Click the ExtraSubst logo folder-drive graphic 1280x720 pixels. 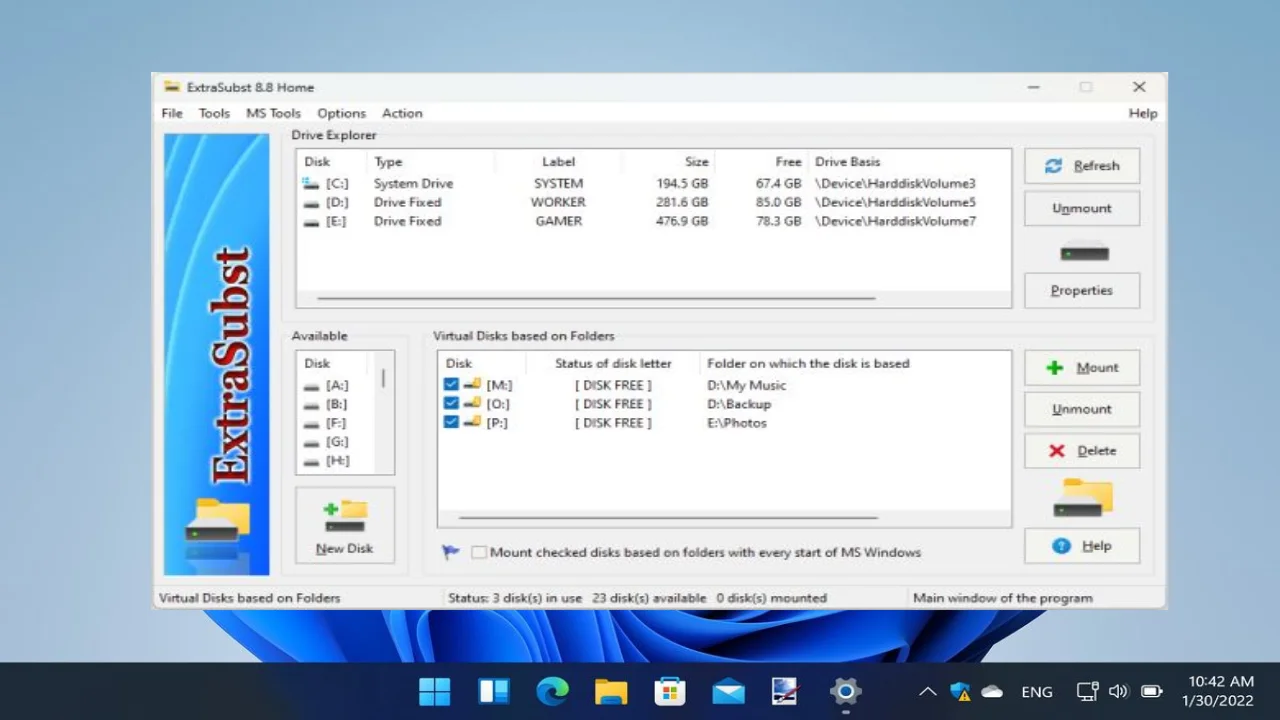(x=218, y=522)
